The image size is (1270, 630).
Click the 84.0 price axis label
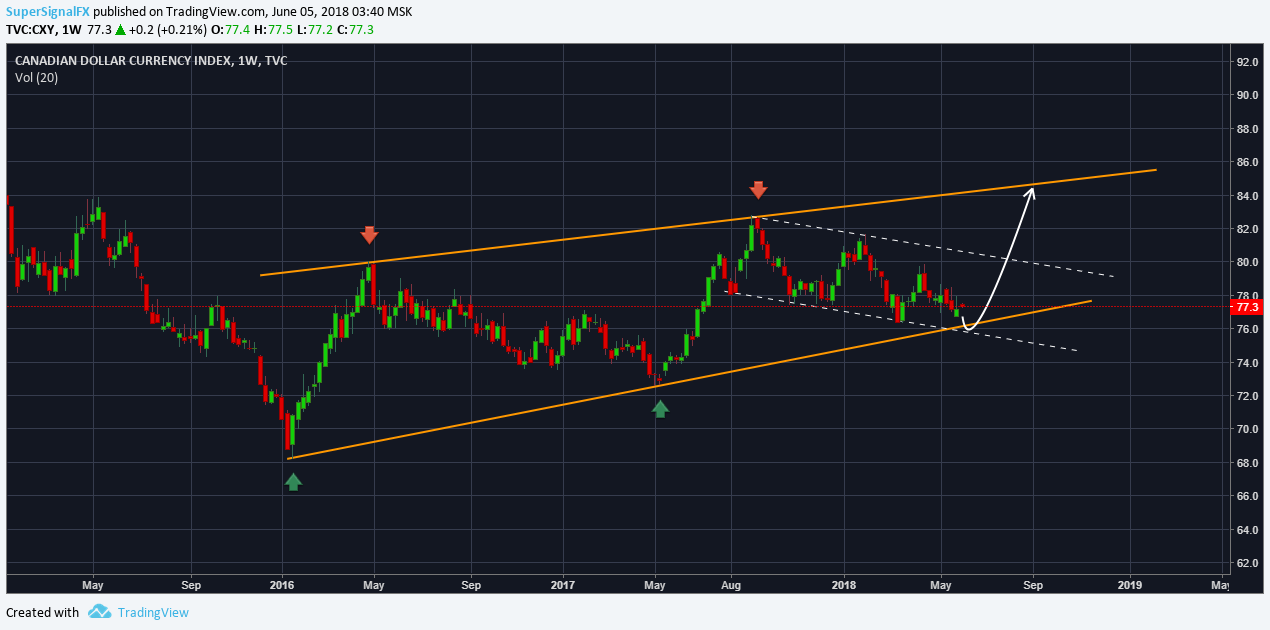1249,196
